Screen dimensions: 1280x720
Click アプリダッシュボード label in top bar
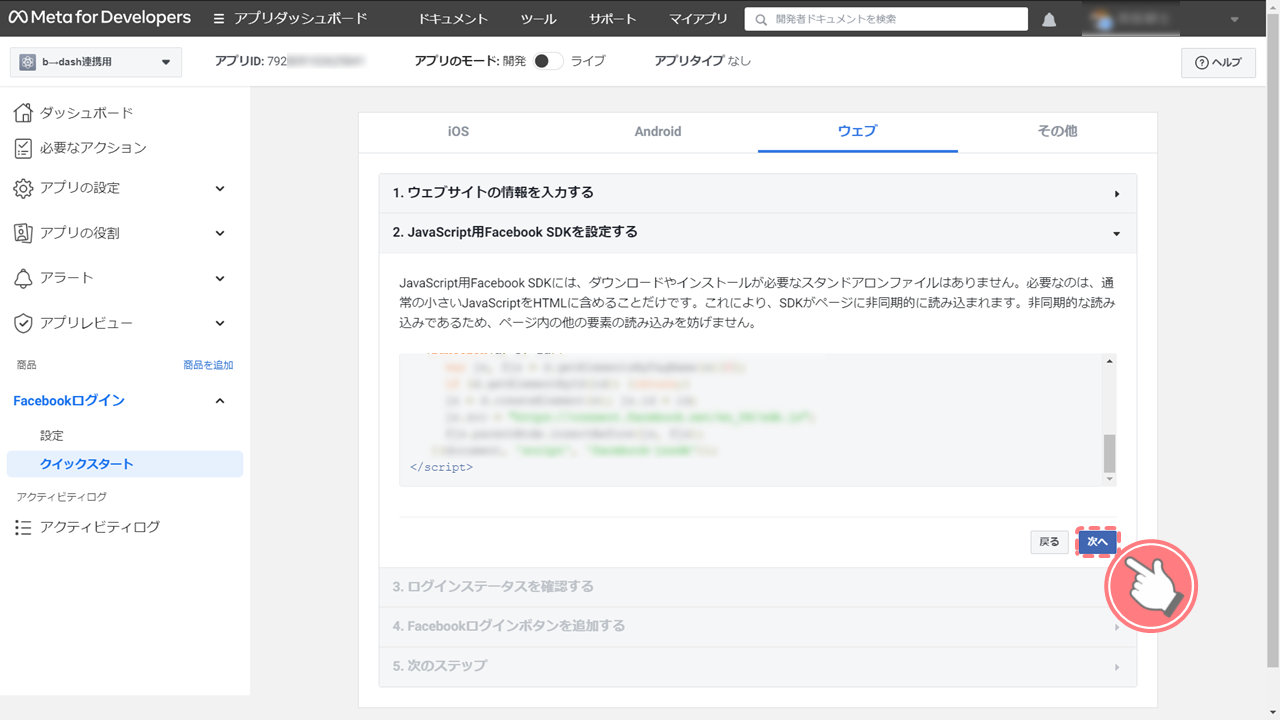tap(301, 19)
